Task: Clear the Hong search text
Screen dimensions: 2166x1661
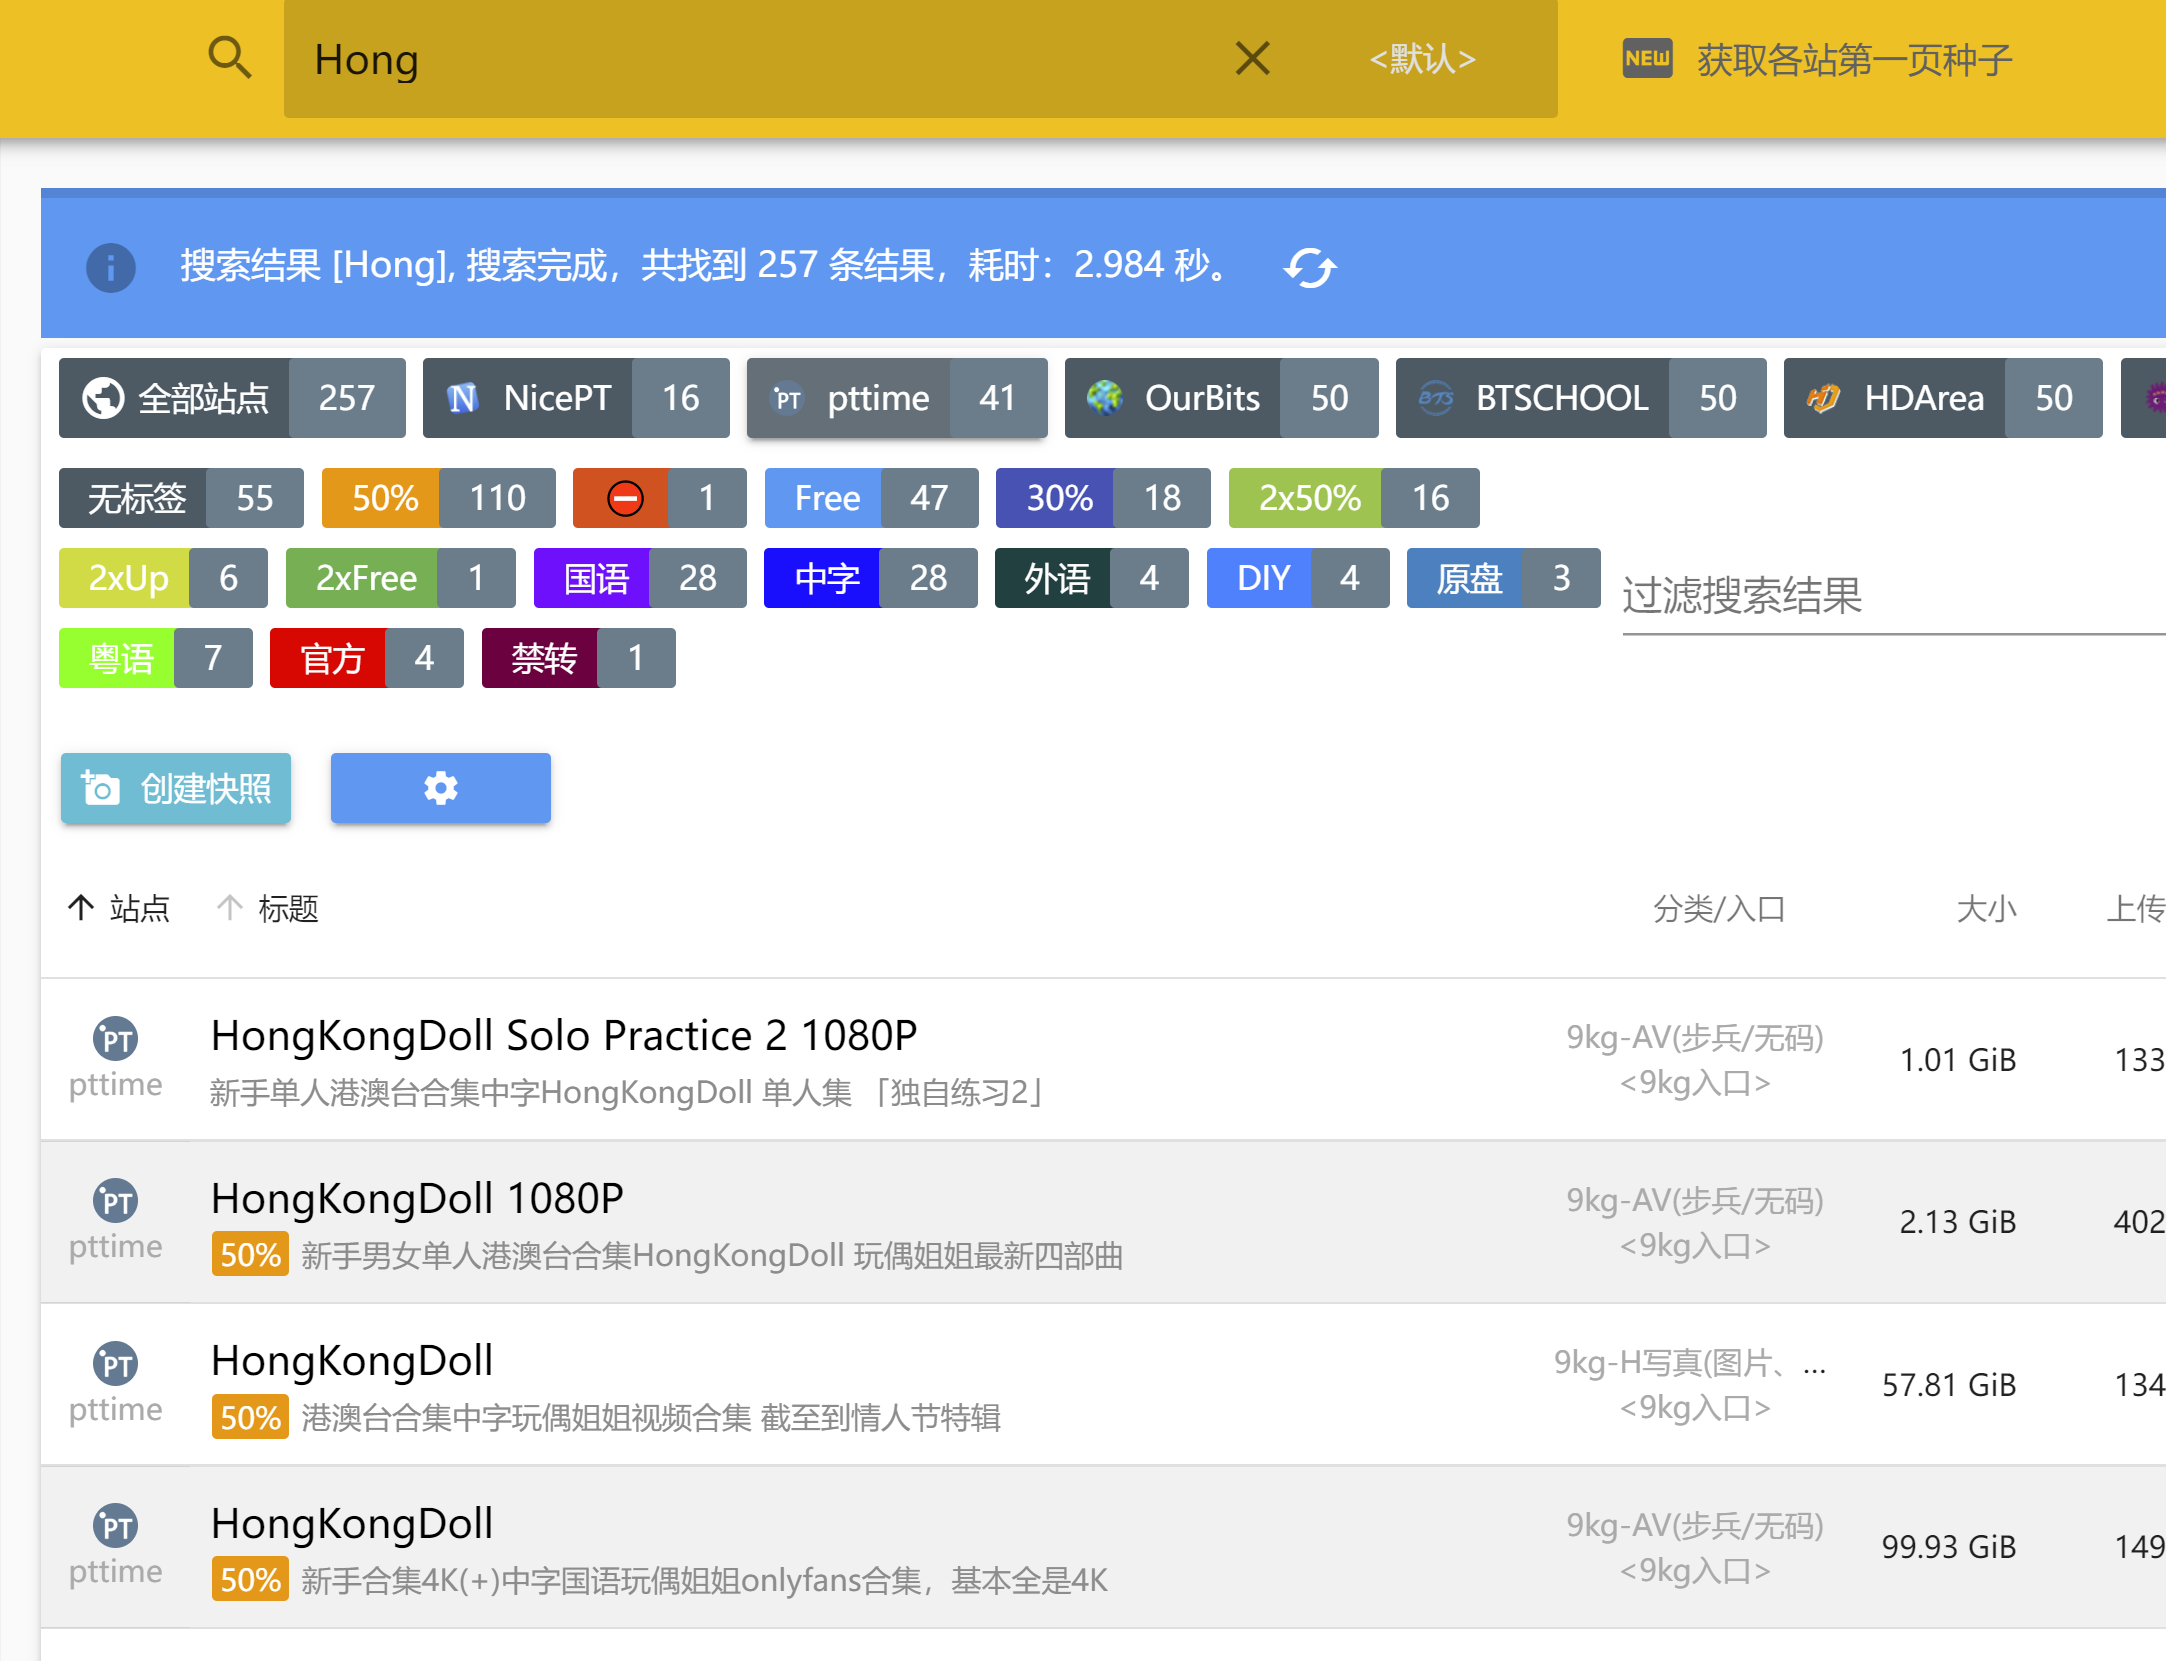Action: (x=1251, y=58)
